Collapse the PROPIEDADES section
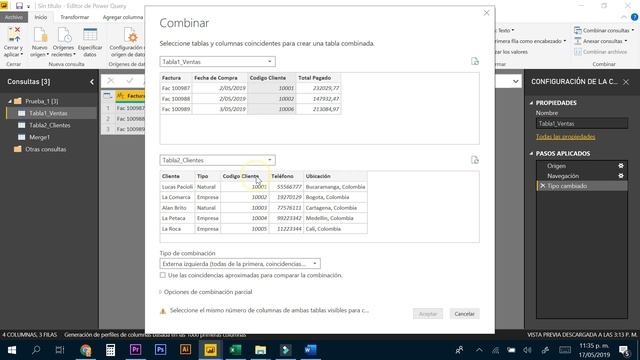Screen dimensions: 640x360 [531, 103]
